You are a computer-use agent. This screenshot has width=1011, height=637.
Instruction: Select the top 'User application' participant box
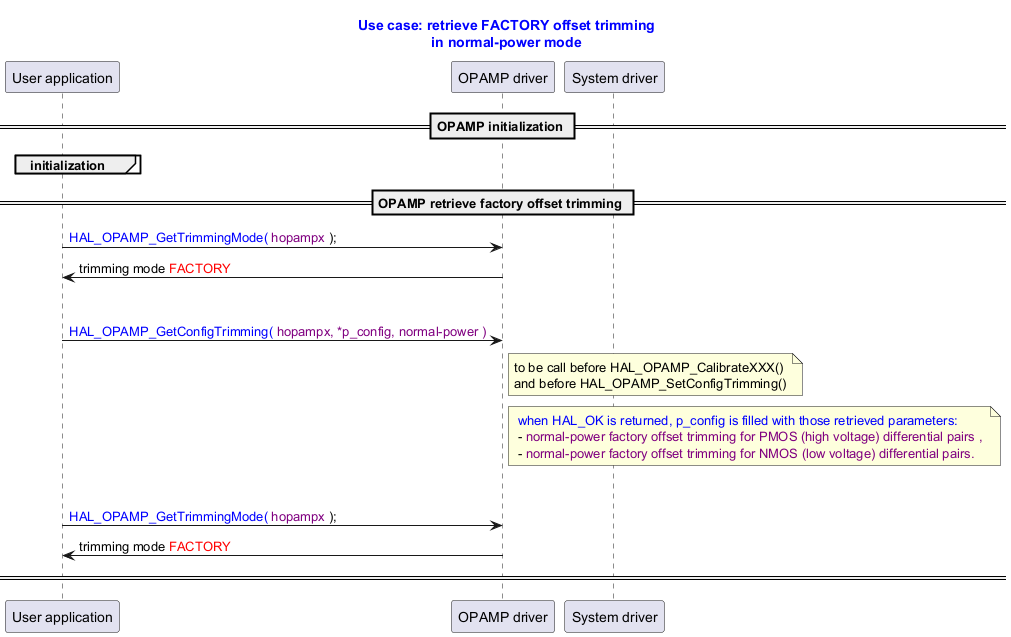click(x=62, y=77)
